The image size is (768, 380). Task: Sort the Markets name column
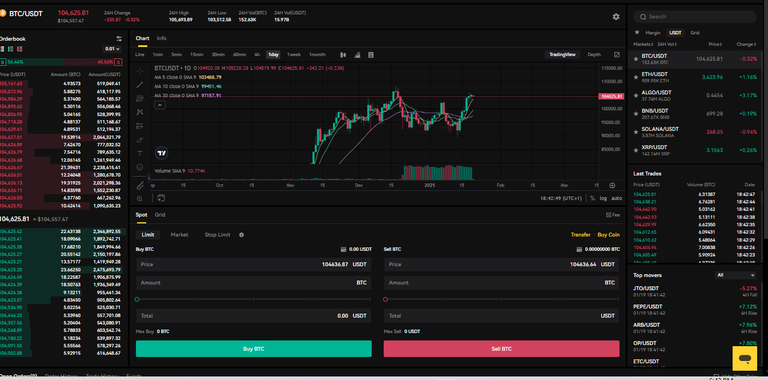click(644, 44)
